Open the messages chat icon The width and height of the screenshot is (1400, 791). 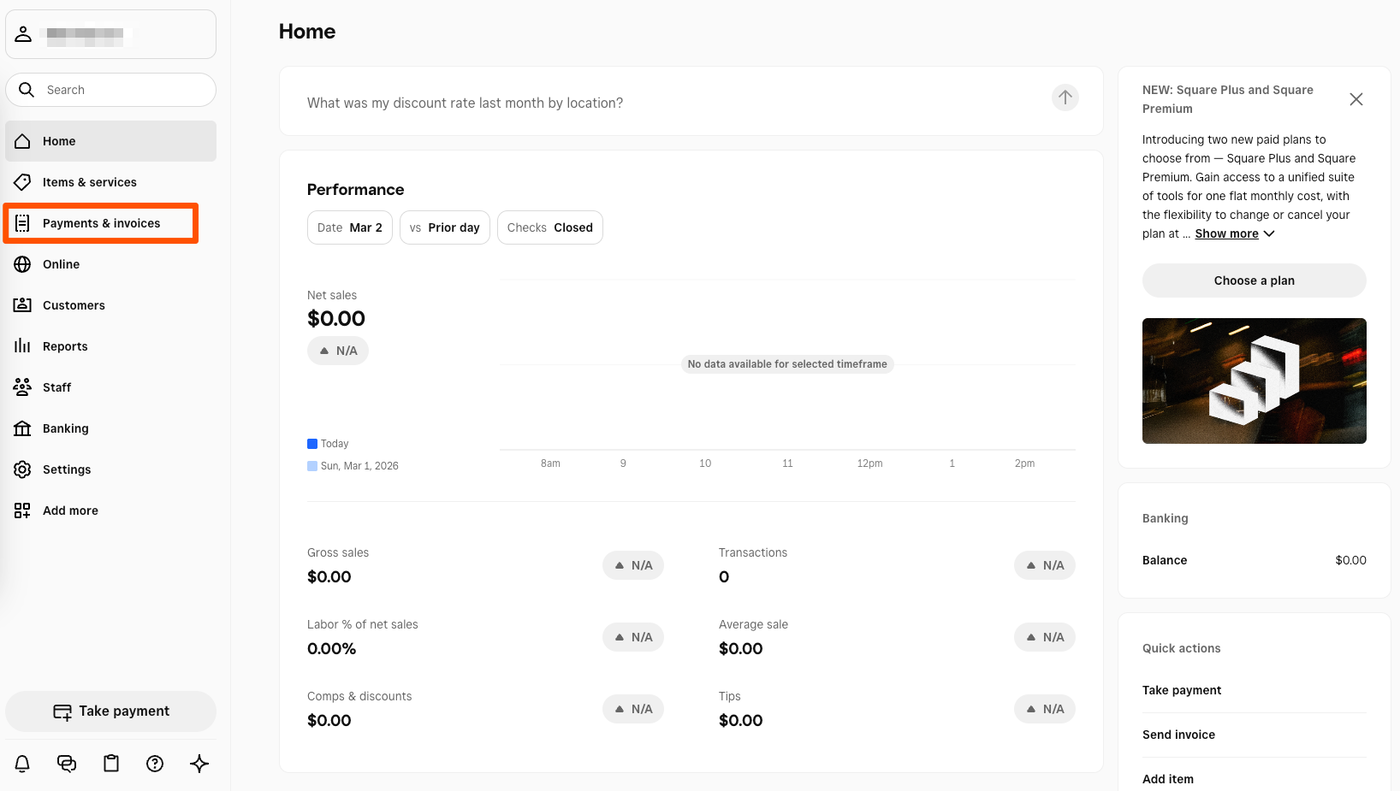pyautogui.click(x=67, y=764)
